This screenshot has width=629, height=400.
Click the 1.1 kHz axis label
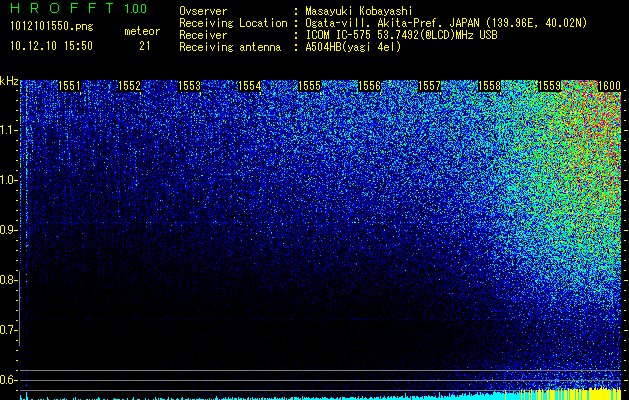coord(8,130)
